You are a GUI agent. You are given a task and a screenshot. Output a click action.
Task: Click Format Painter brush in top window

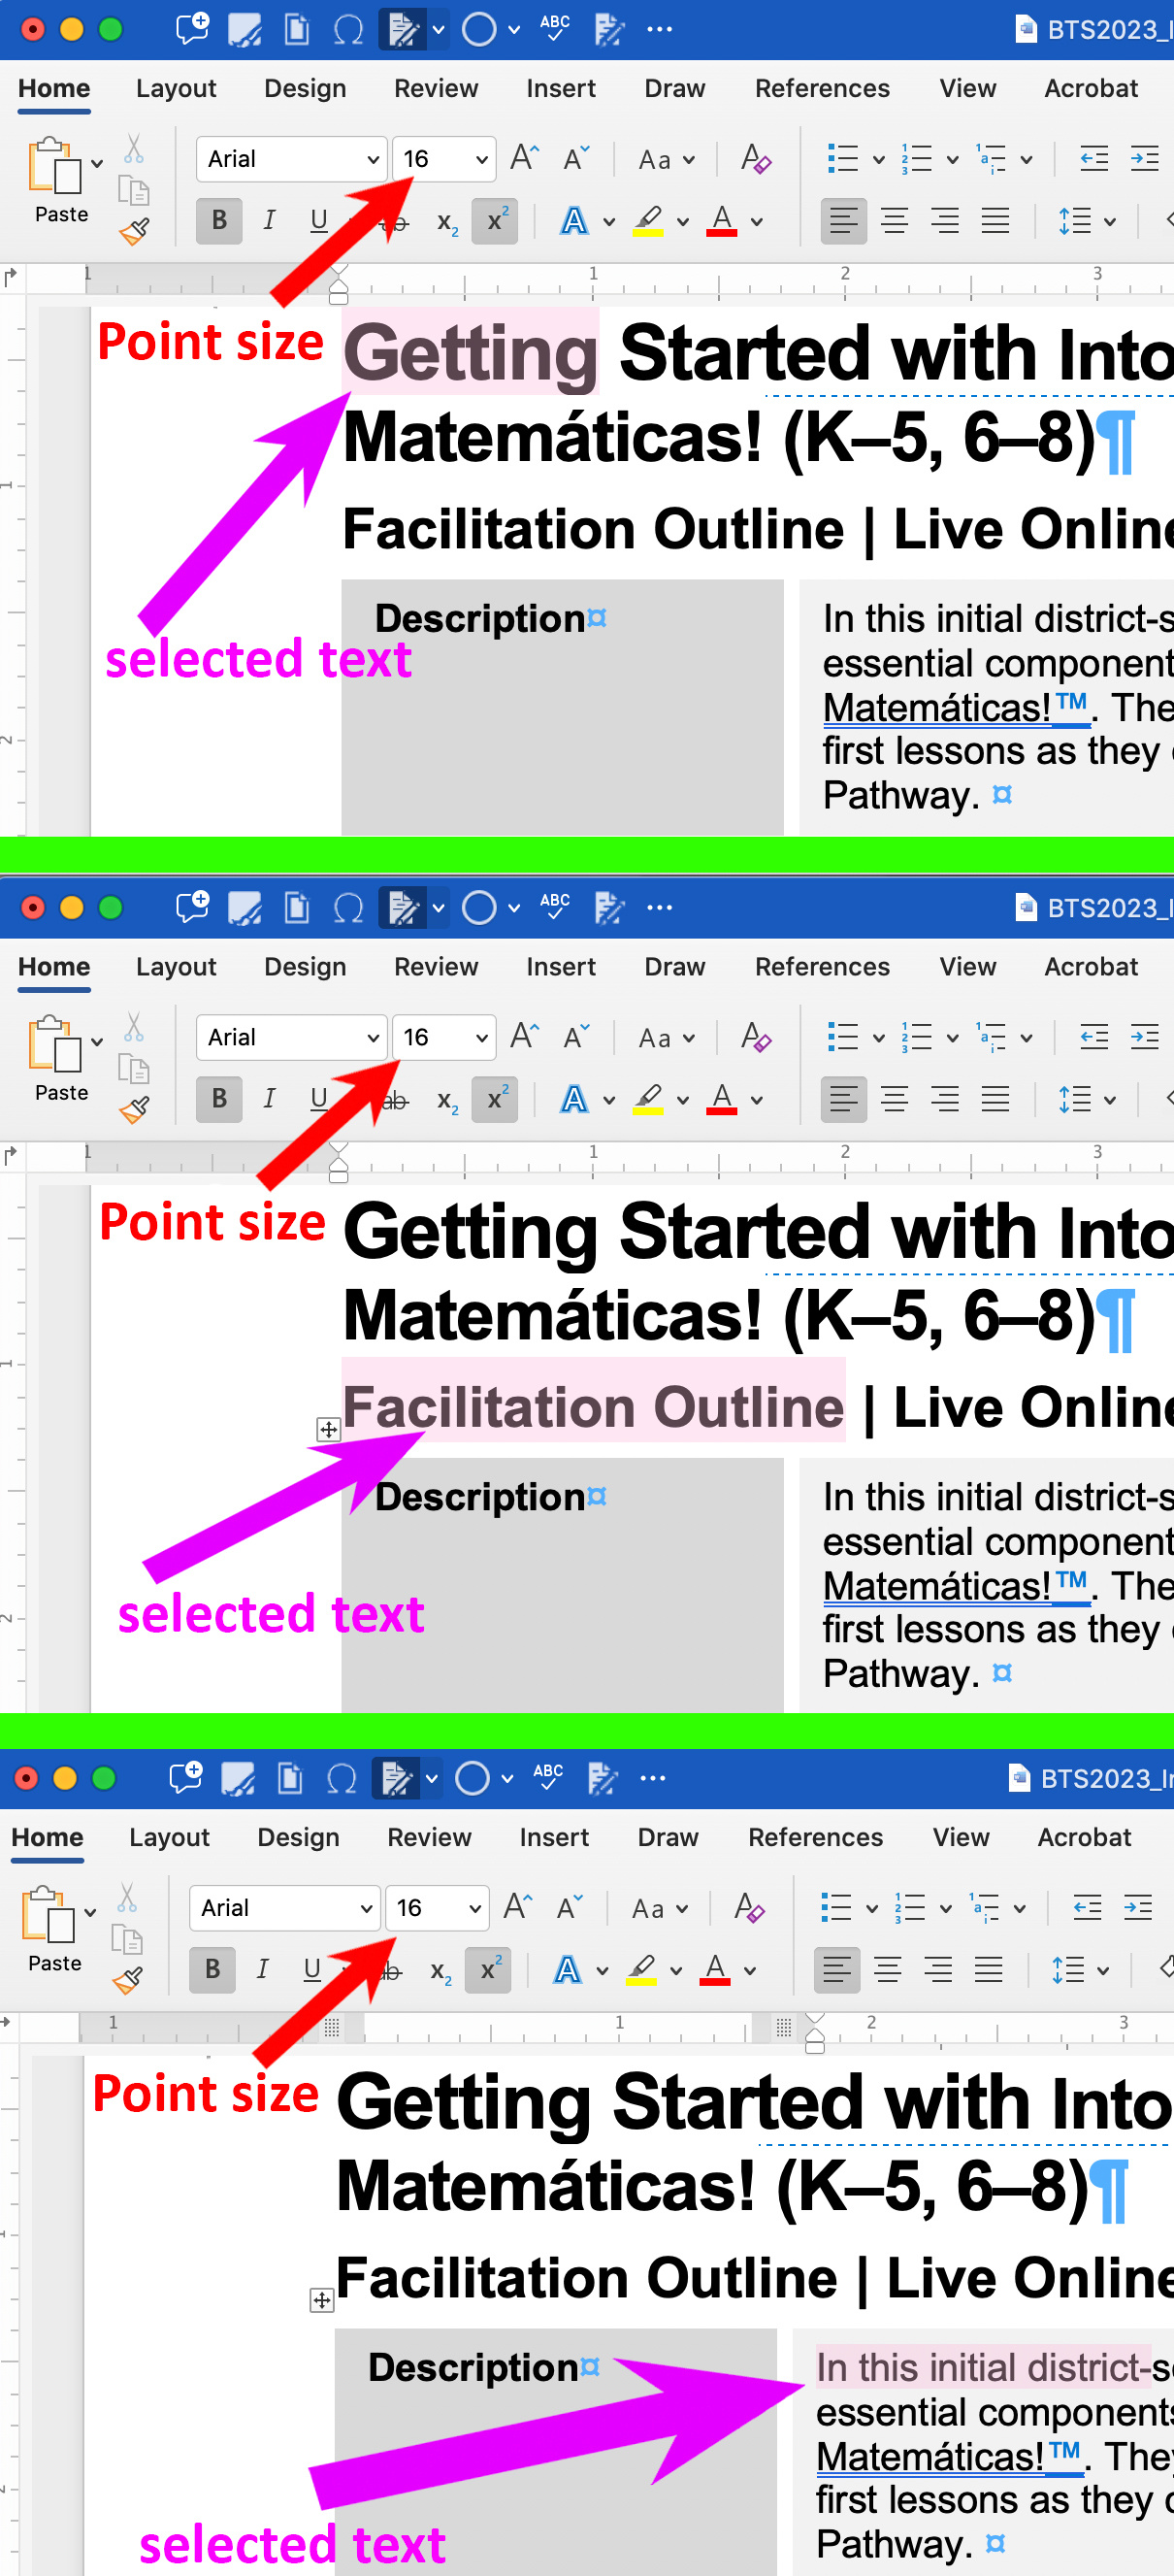[x=134, y=232]
